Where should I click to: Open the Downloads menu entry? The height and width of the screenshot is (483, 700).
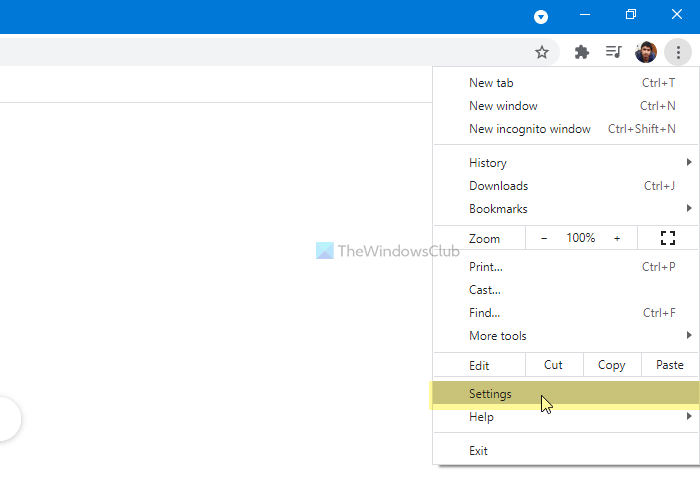[498, 186]
